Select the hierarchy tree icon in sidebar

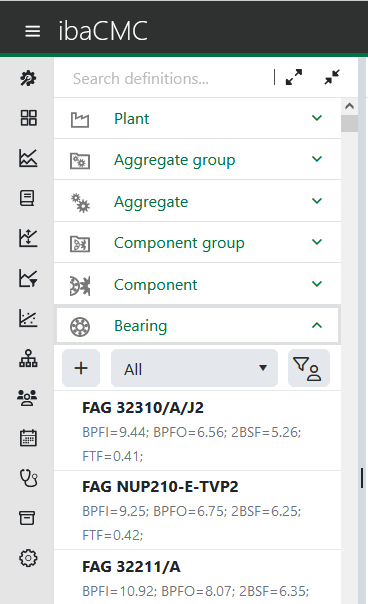(x=28, y=358)
